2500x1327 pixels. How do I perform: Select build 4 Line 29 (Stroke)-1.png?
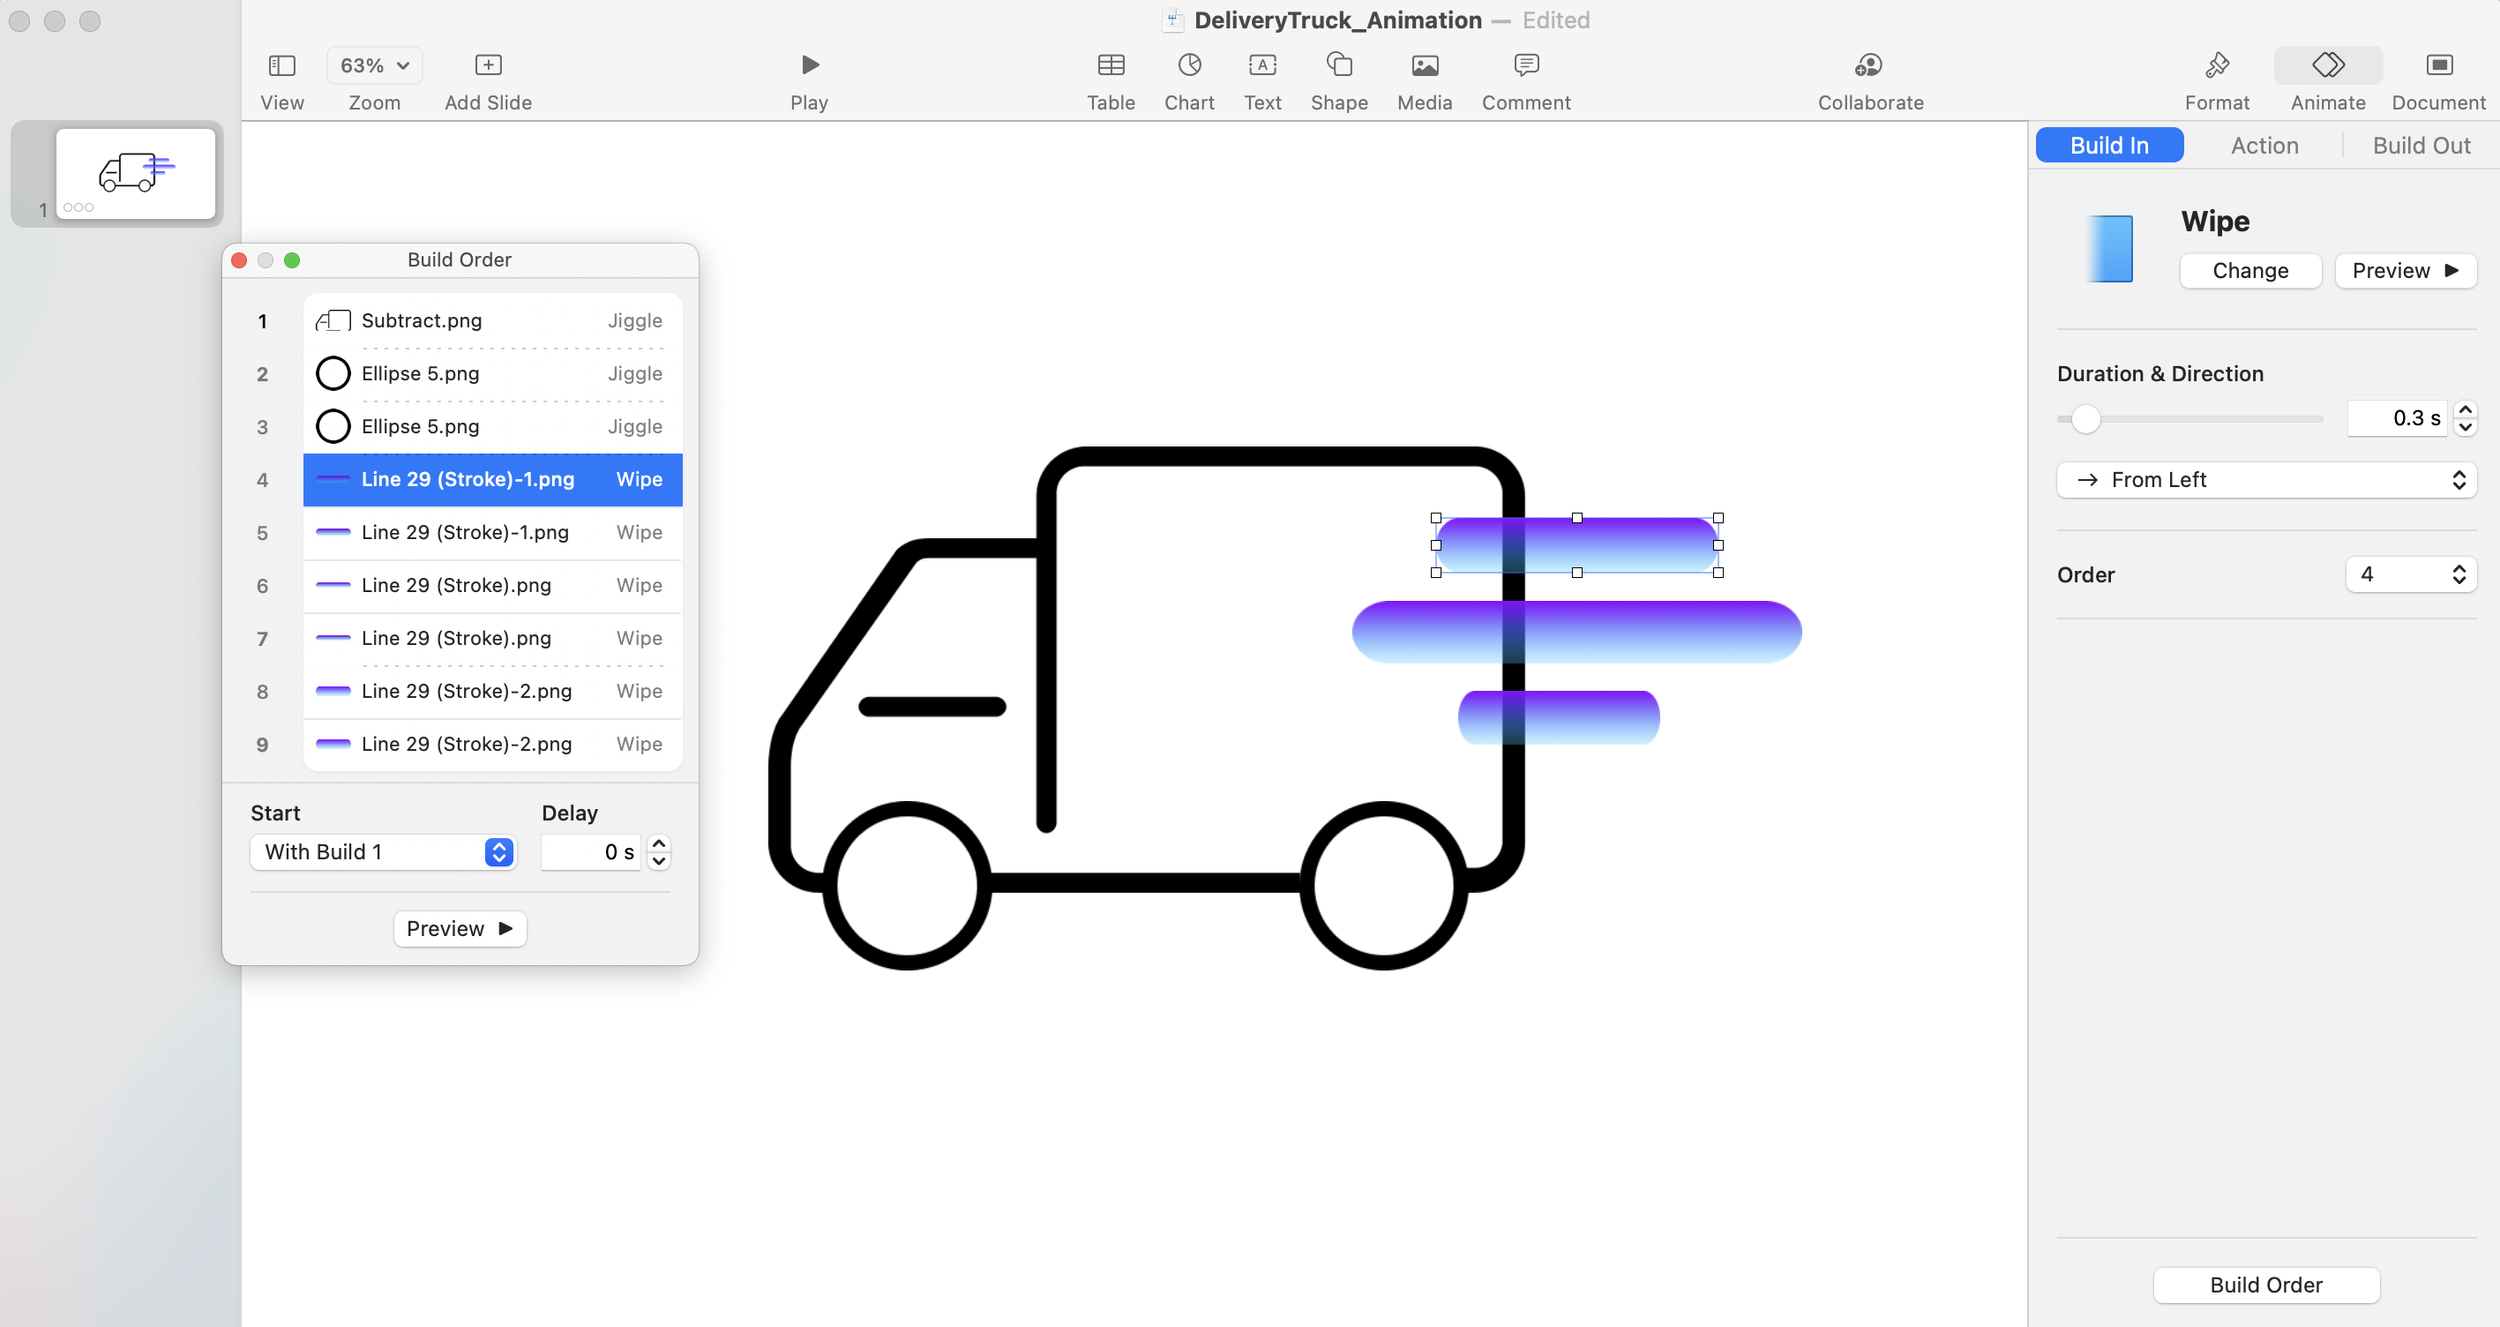[492, 480]
